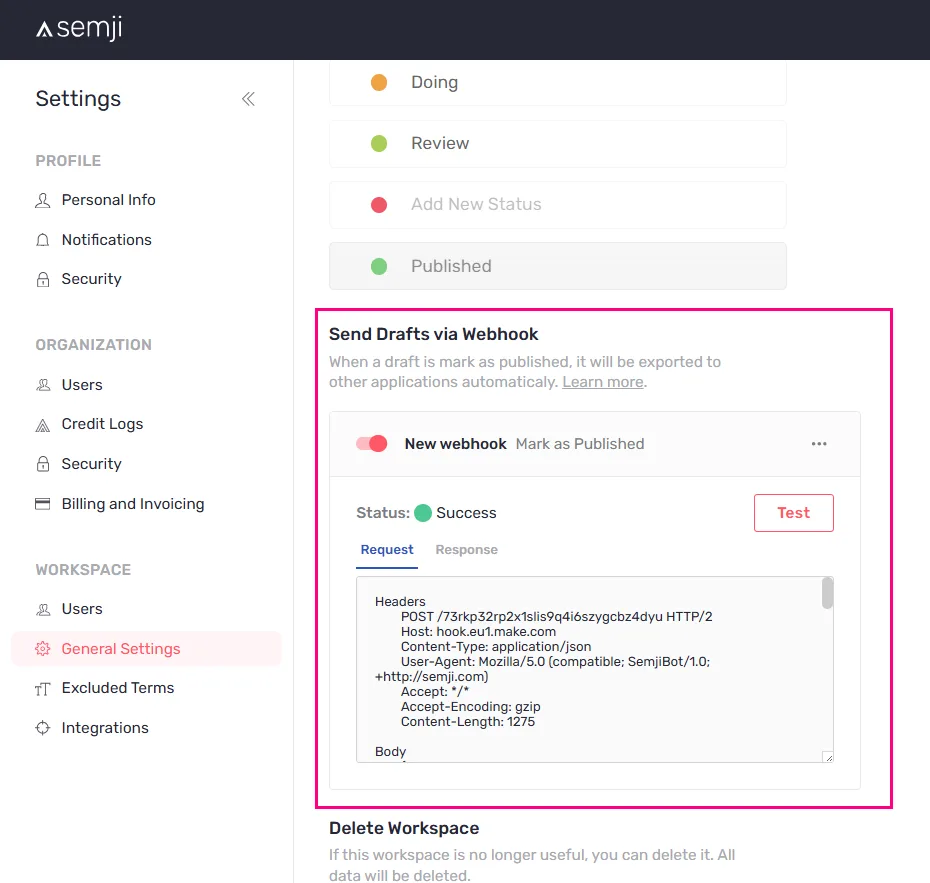The width and height of the screenshot is (930, 883).
Task: Collapse the Settings sidebar with double chevron
Action: pos(249,99)
